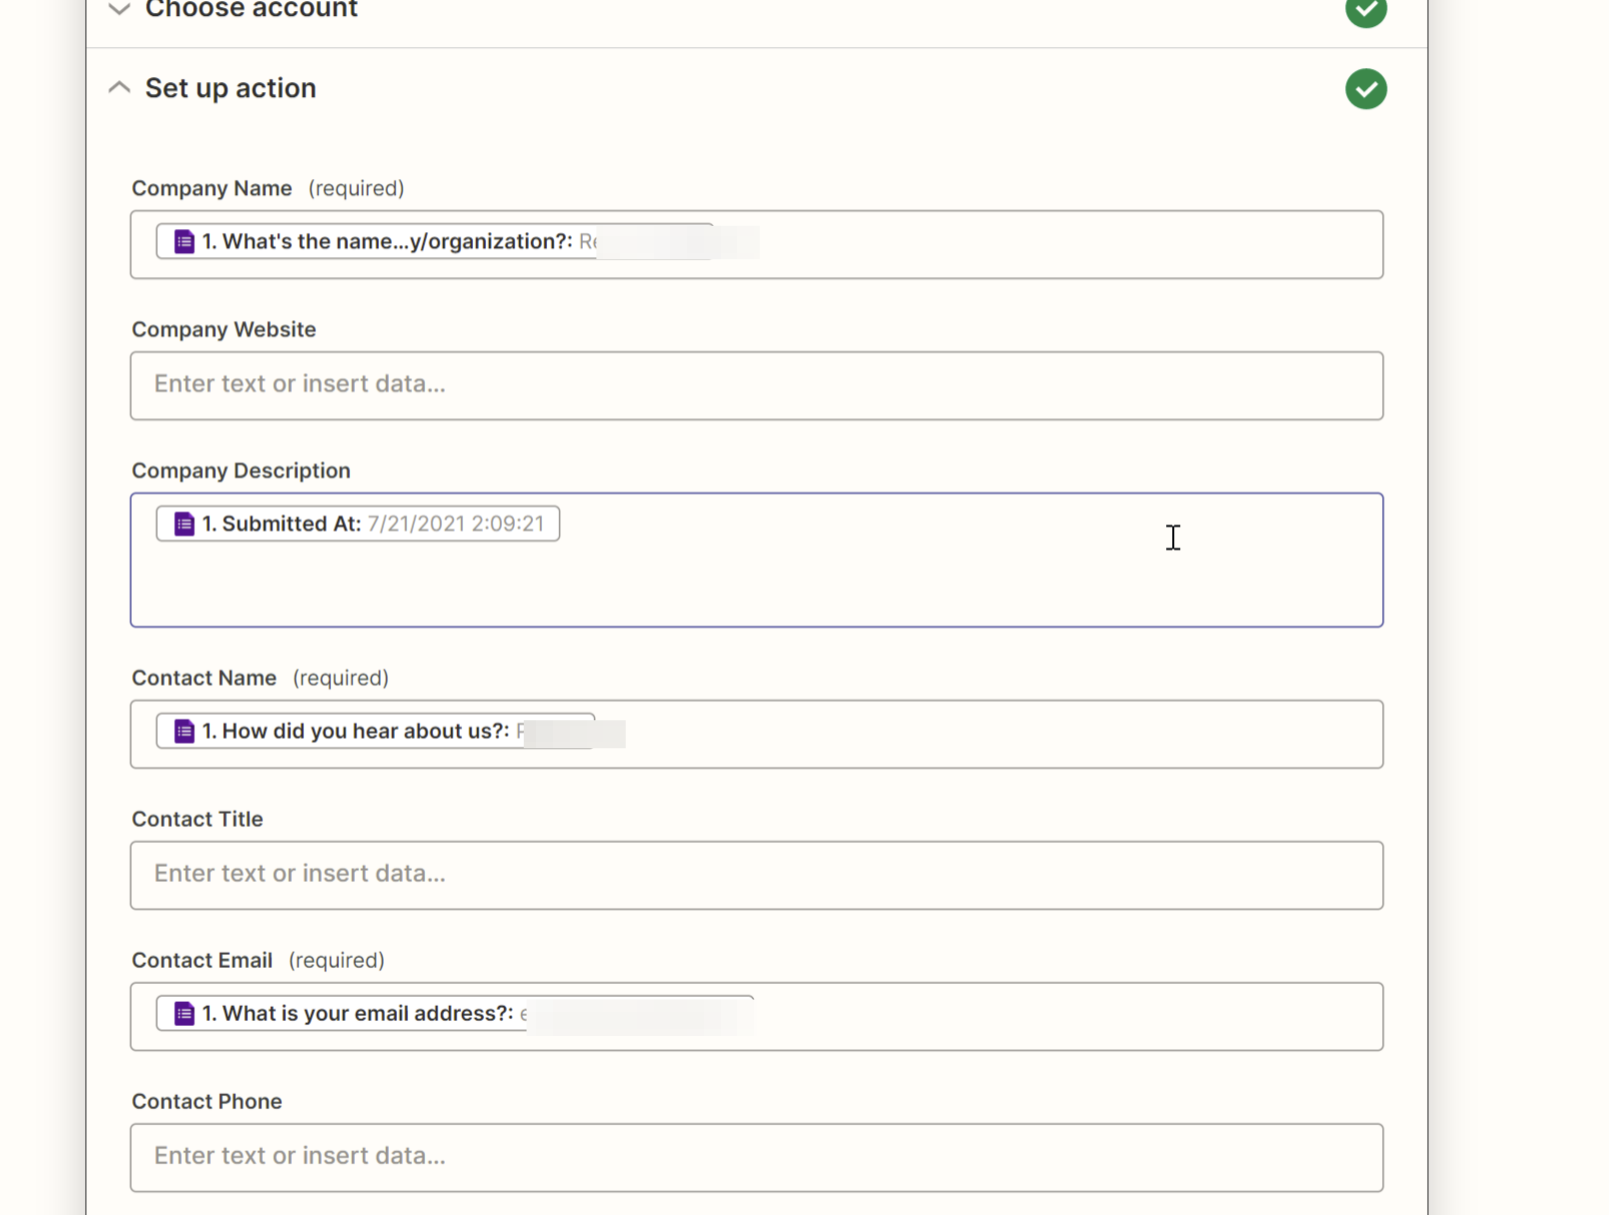Focus the Contact Title input field
This screenshot has height=1215, width=1609.
pos(756,875)
